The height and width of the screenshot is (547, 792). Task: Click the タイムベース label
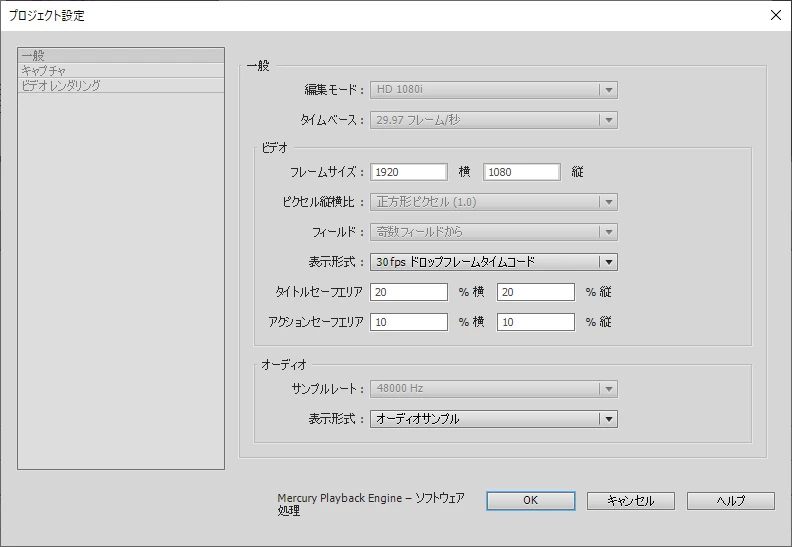tap(332, 120)
